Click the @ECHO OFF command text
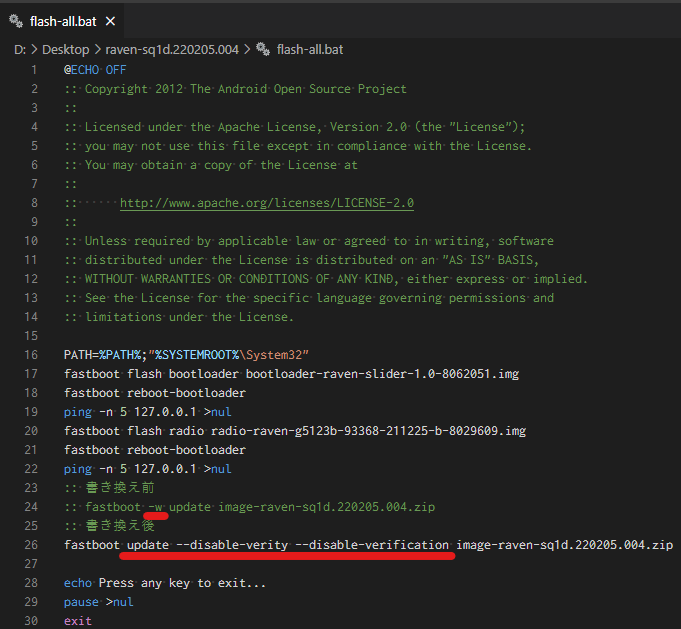The width and height of the screenshot is (681, 629). [95, 70]
